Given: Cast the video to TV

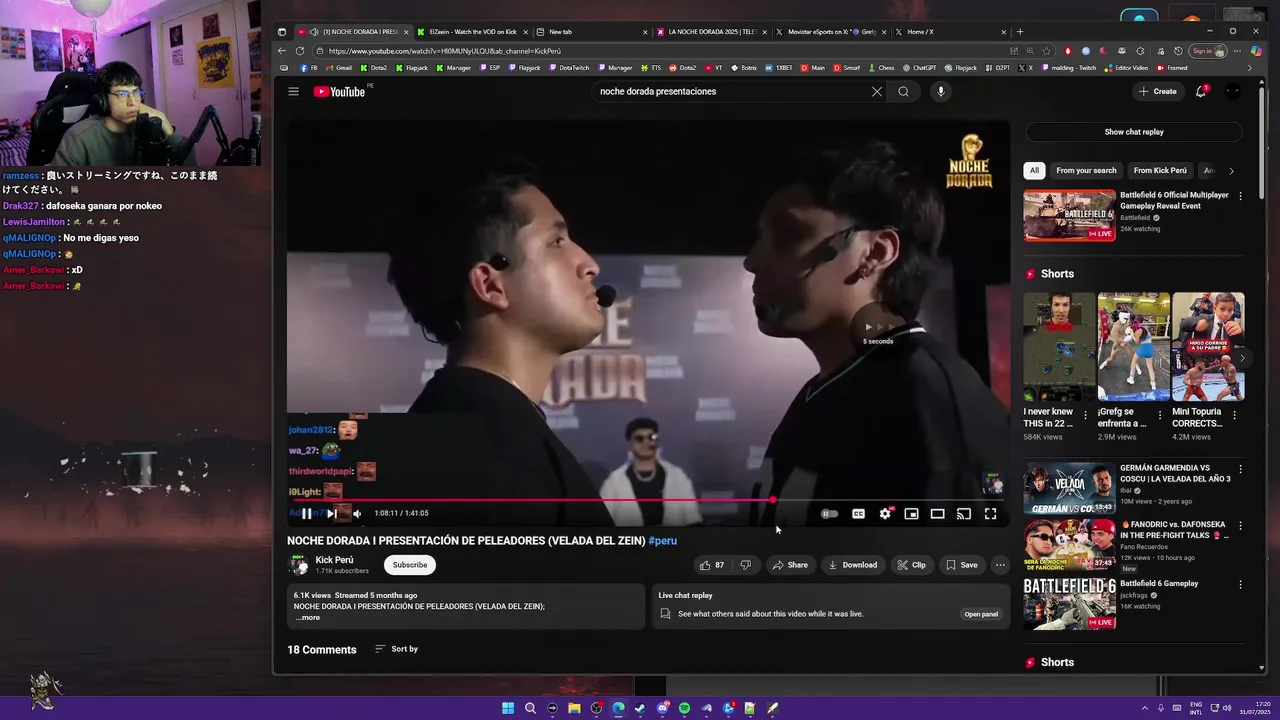Looking at the screenshot, I should (964, 514).
